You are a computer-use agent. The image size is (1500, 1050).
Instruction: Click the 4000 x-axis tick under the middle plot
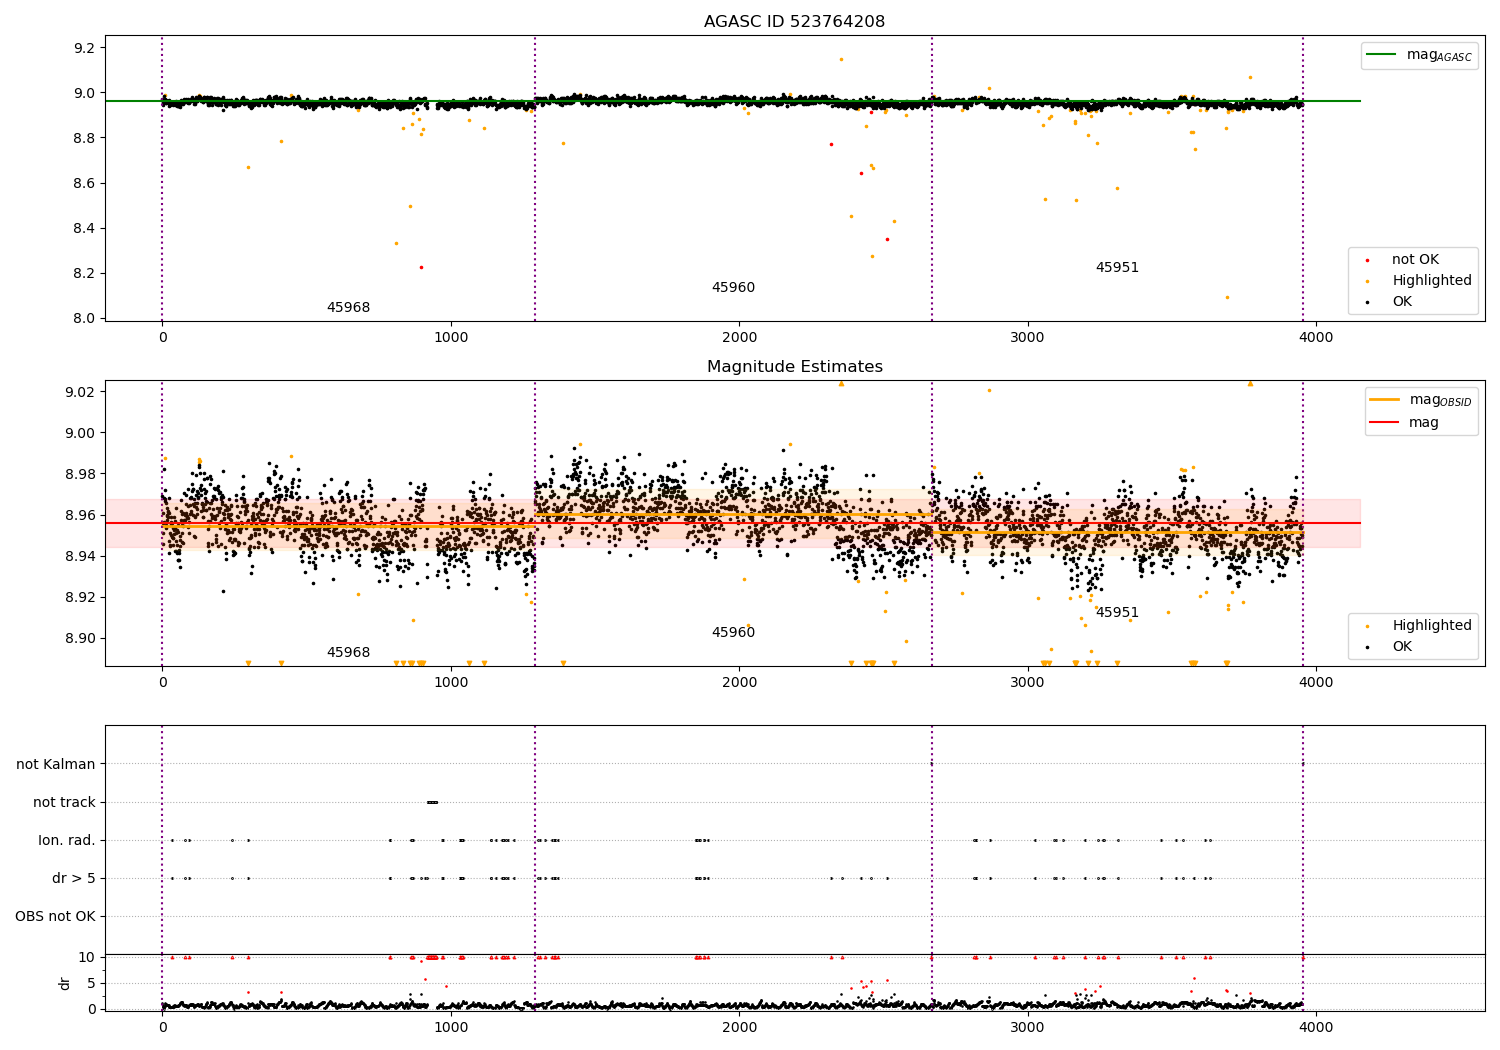(x=1316, y=683)
